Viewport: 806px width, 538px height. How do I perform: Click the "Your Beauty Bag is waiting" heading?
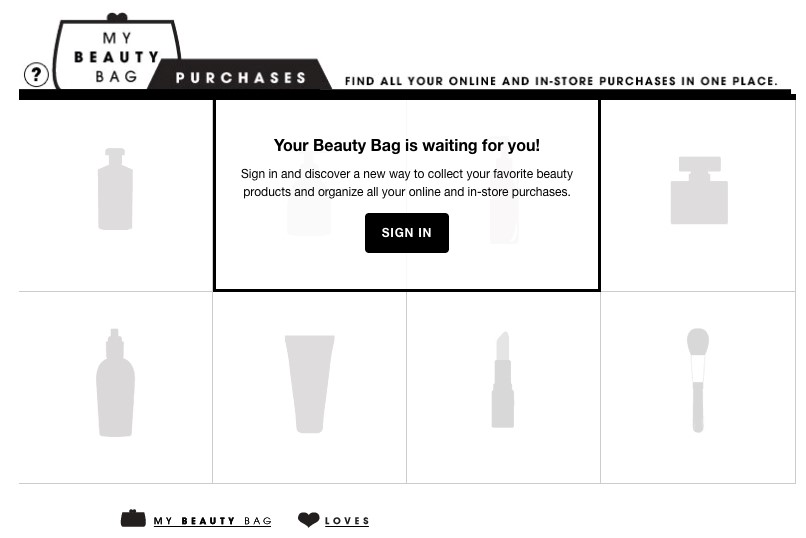tap(406, 146)
